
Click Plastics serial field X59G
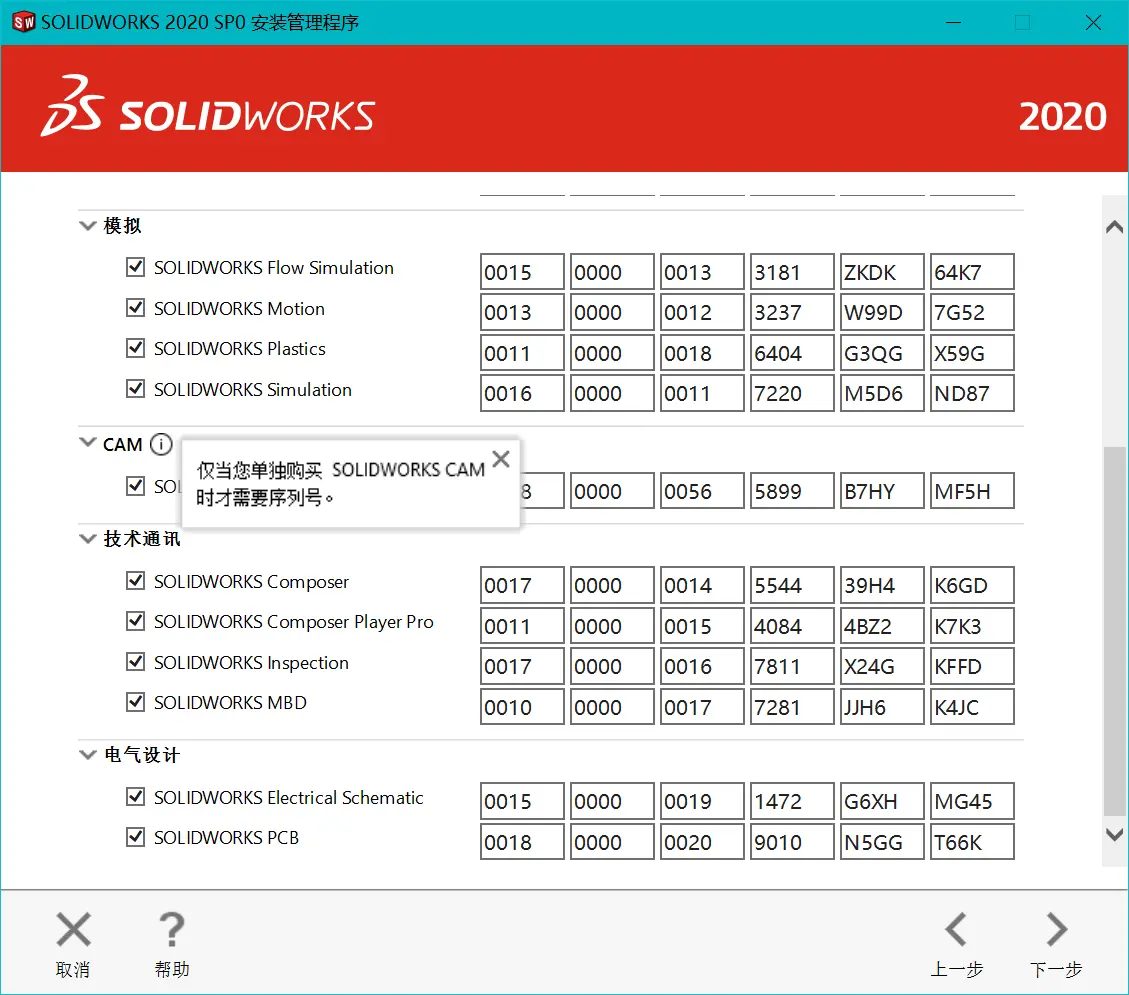tap(972, 354)
